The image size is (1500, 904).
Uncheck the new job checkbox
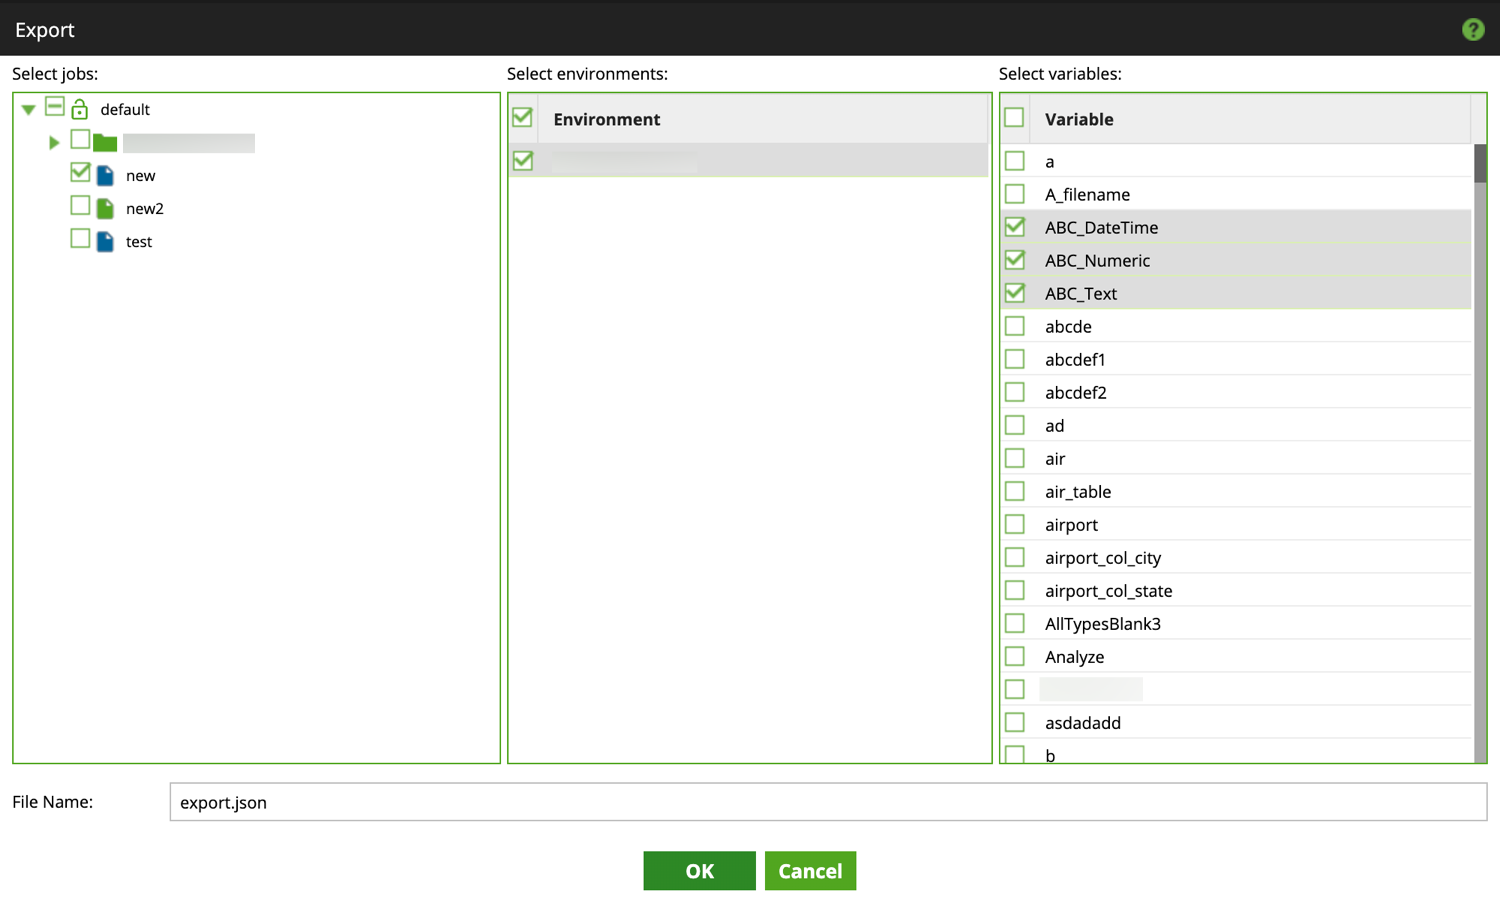tap(80, 172)
